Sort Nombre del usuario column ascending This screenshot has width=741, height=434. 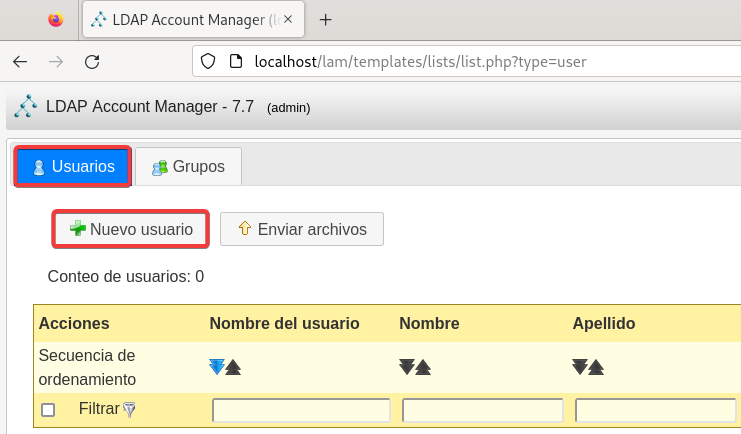coord(233,367)
